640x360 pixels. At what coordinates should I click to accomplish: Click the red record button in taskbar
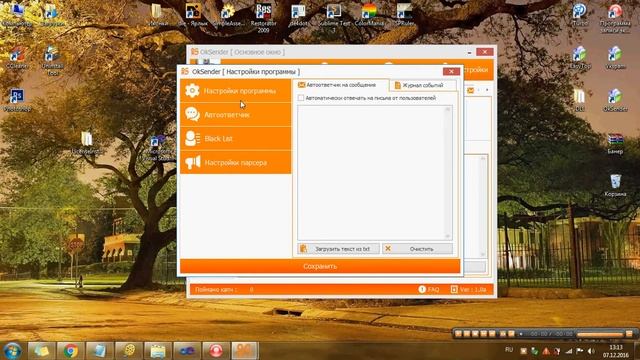(216, 351)
